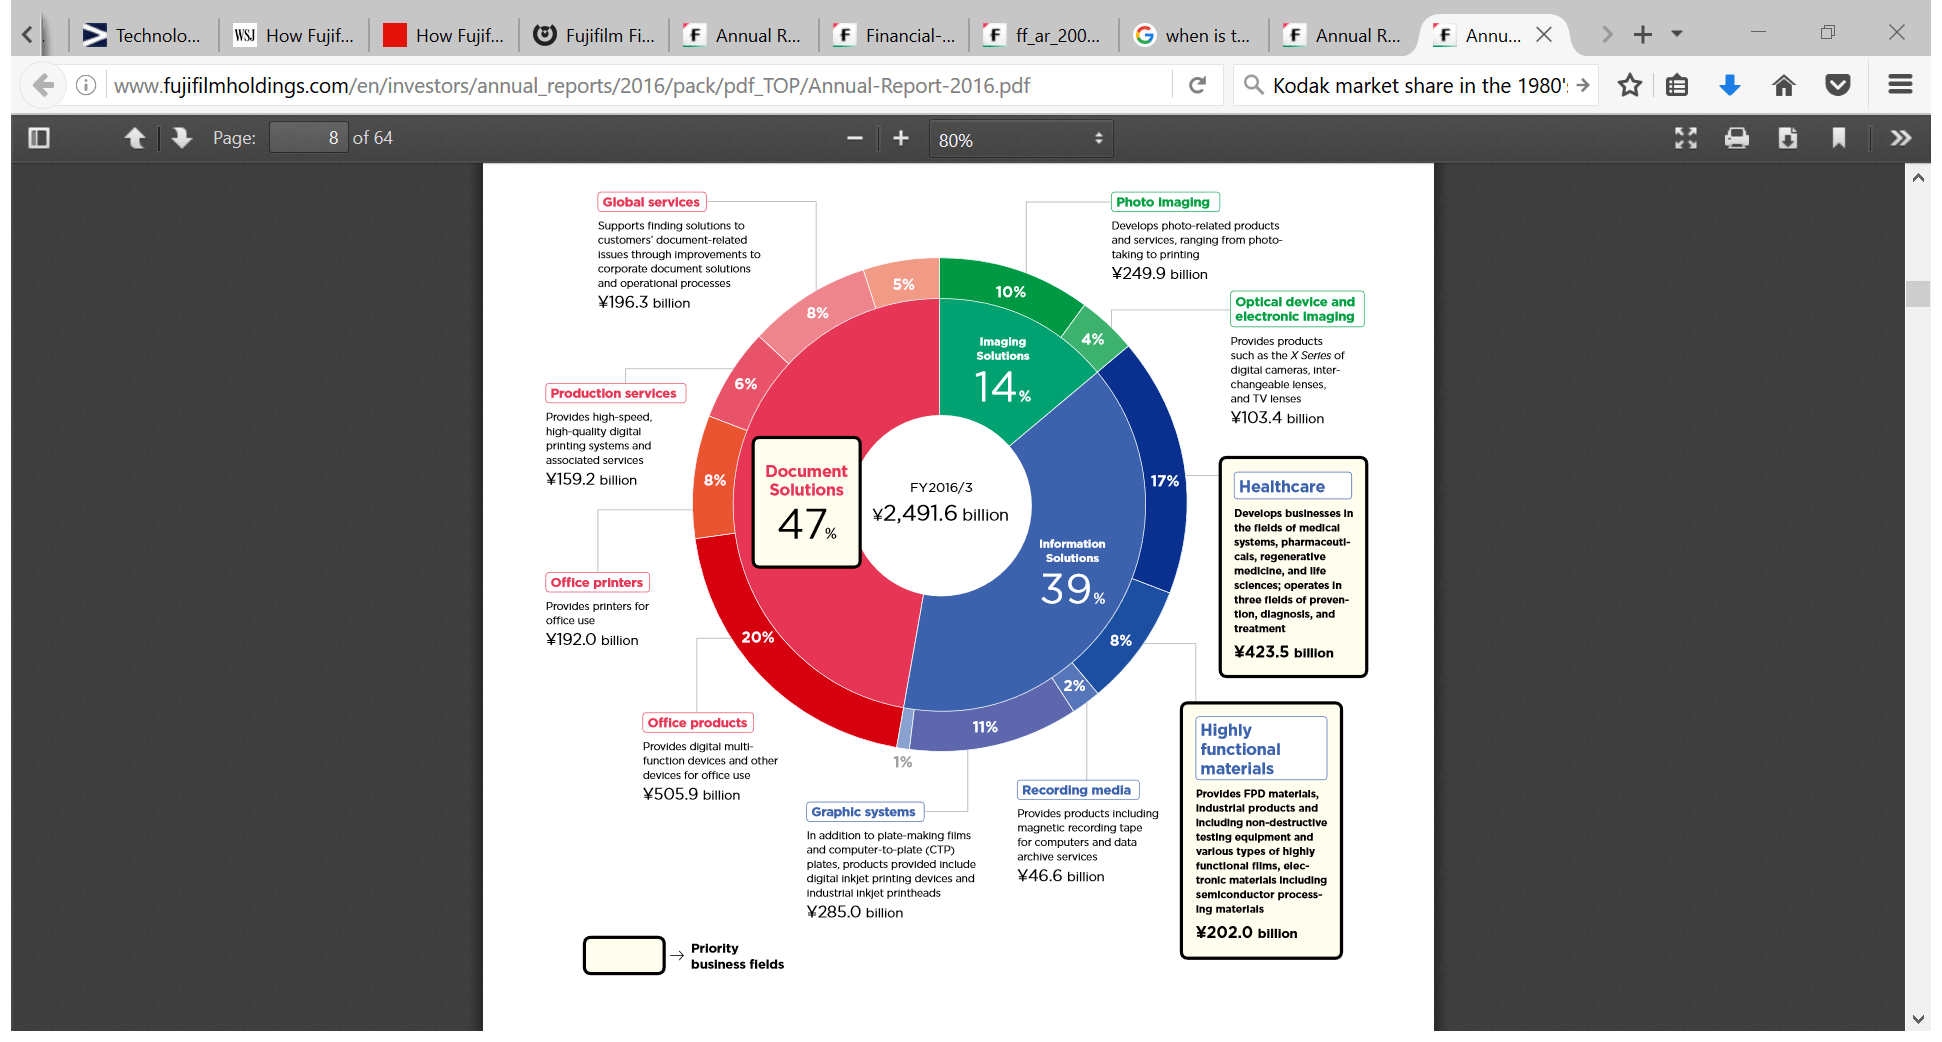
Task: Bookmark the current PDF view
Action: coord(1838,138)
